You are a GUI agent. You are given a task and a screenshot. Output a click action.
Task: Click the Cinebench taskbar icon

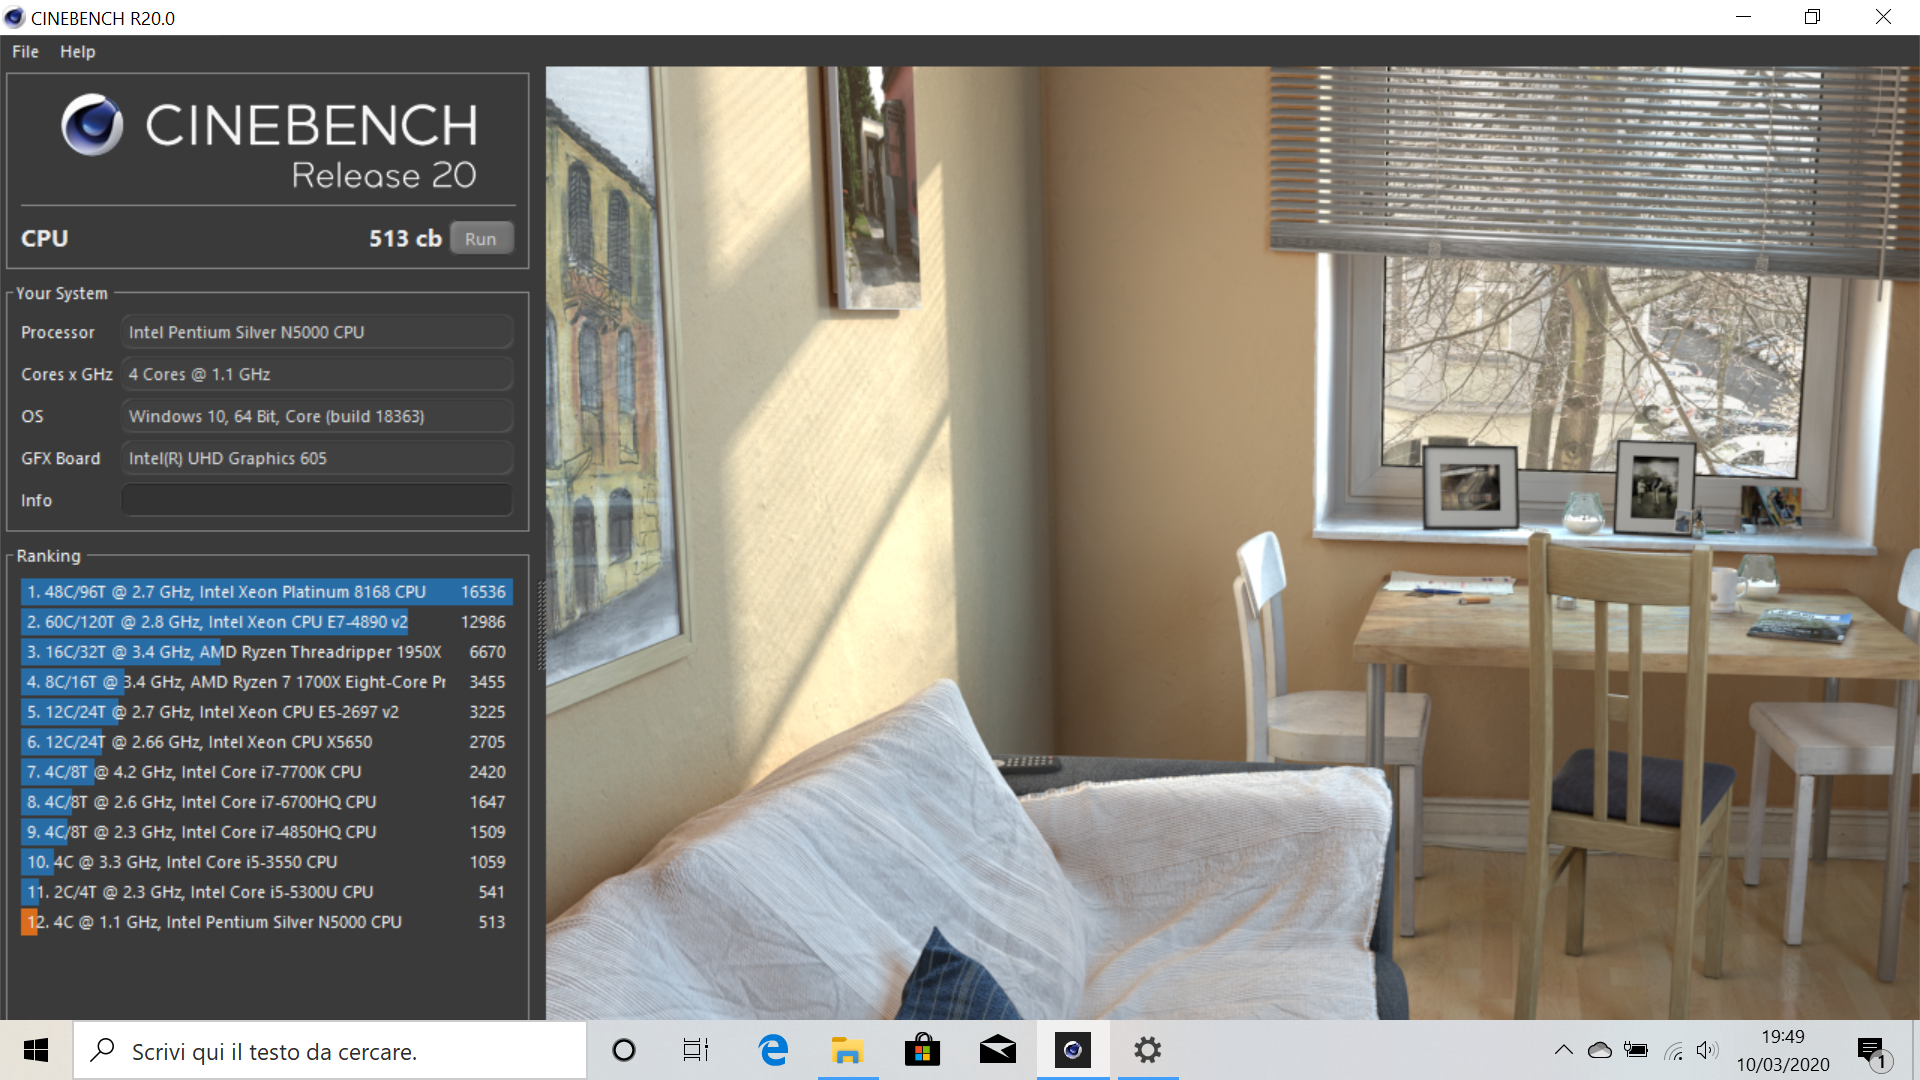[1072, 1050]
